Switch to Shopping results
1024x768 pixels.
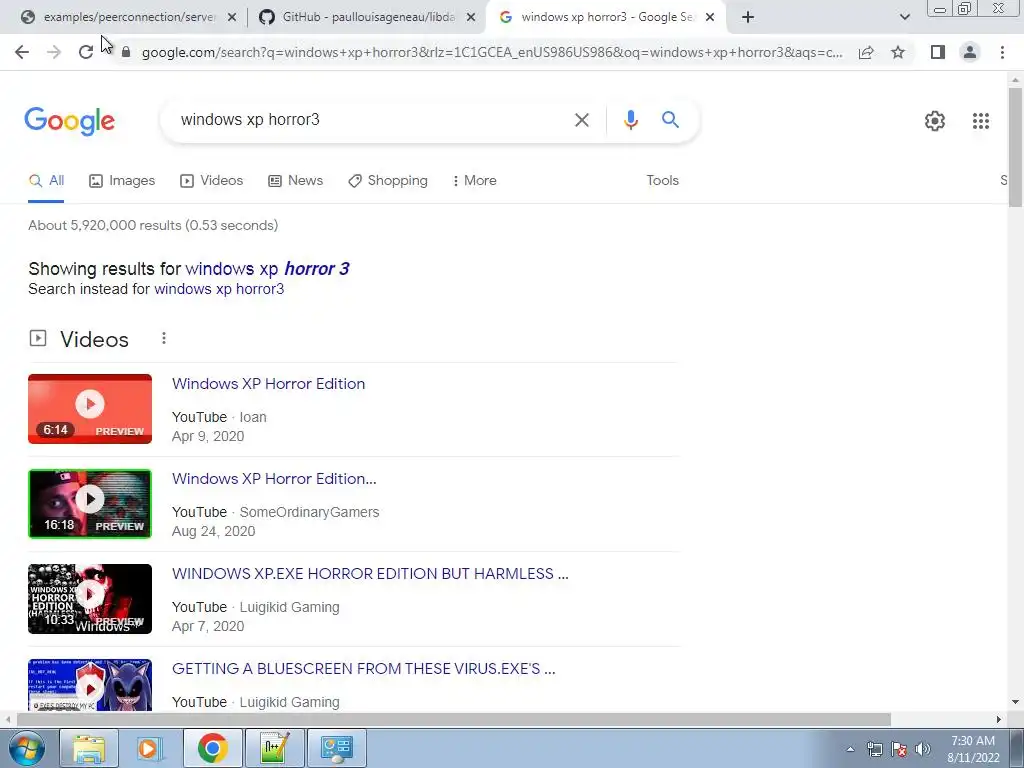coord(388,181)
